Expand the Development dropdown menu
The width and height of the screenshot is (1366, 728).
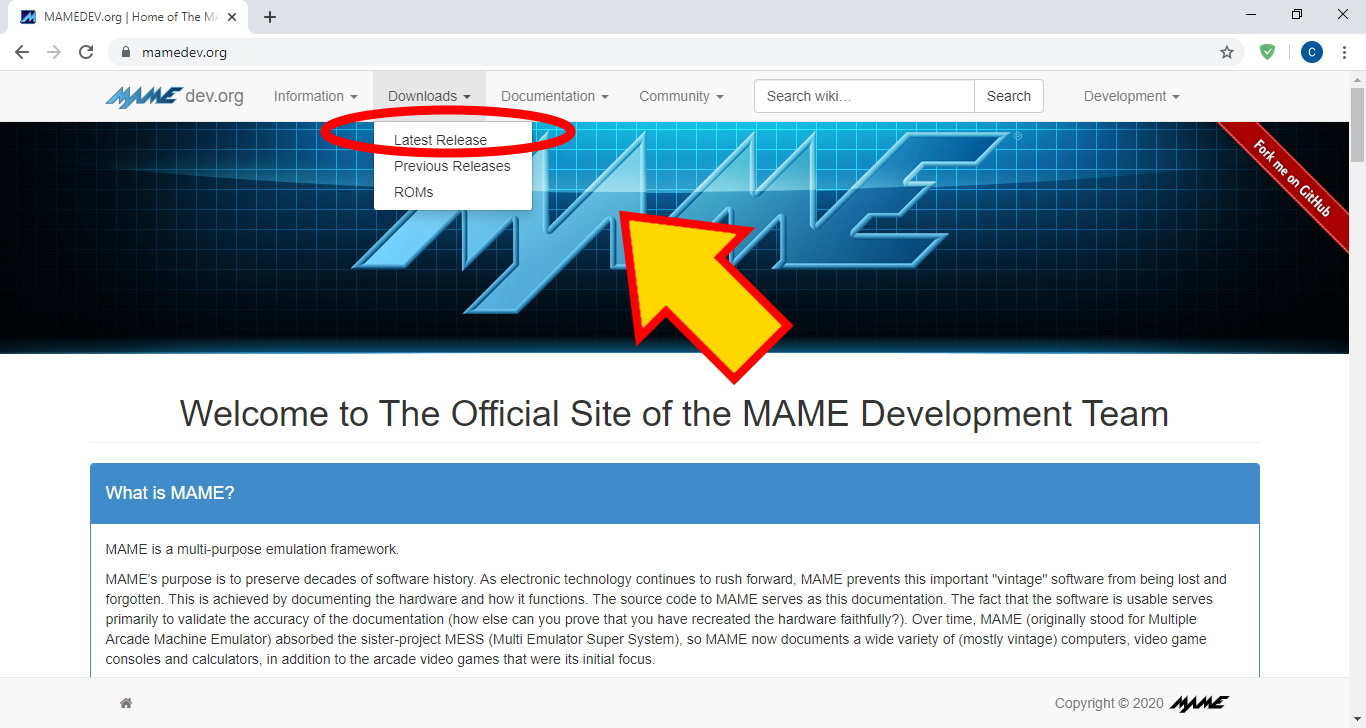click(1131, 96)
